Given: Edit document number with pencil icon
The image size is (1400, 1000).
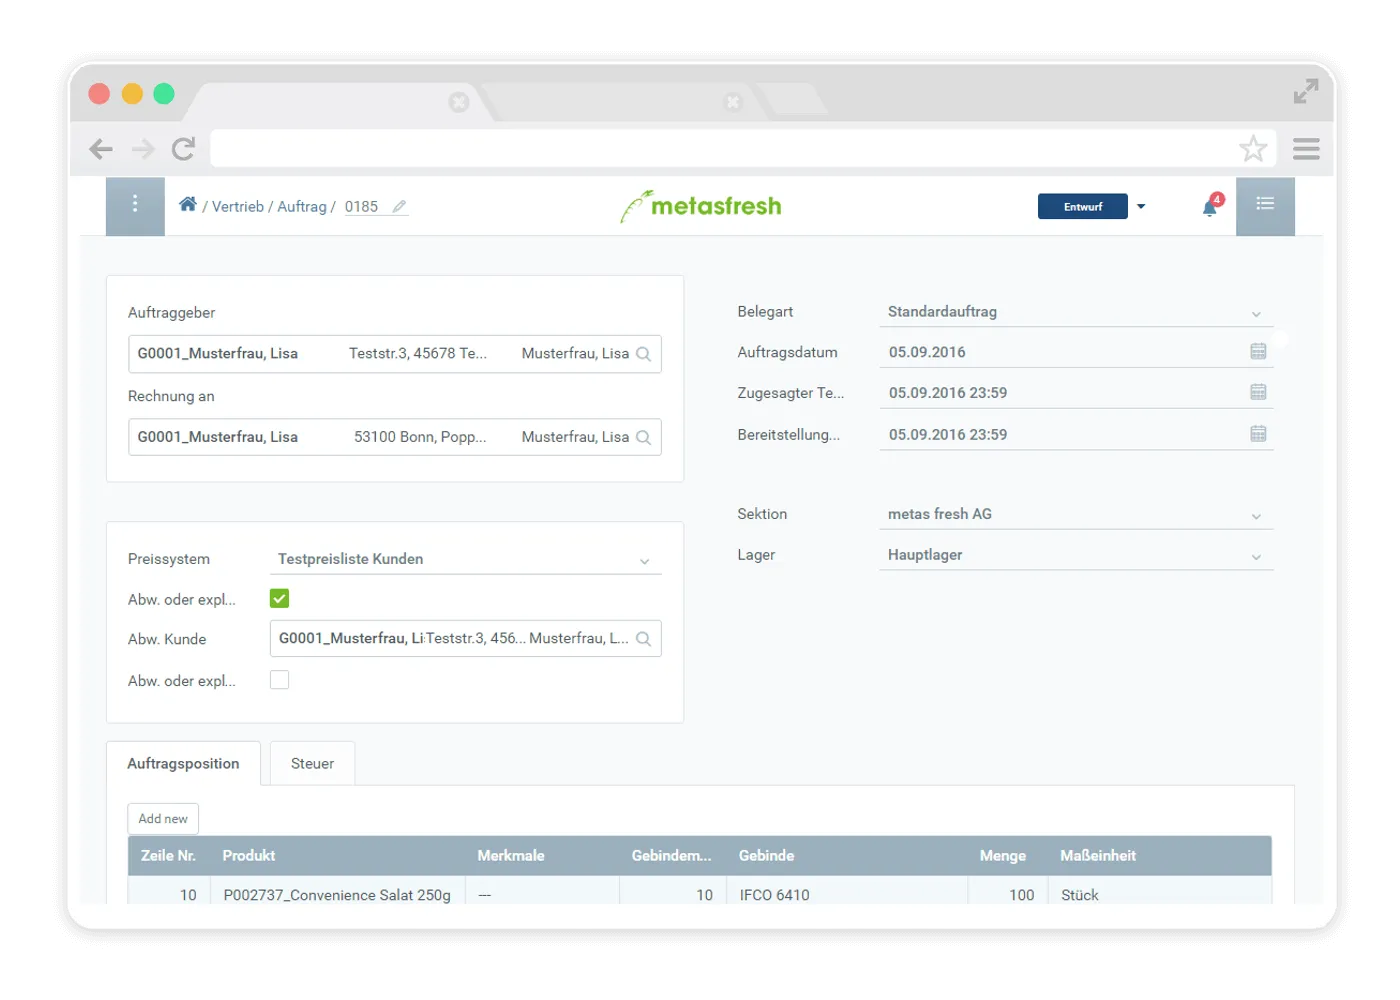Looking at the screenshot, I should (399, 207).
